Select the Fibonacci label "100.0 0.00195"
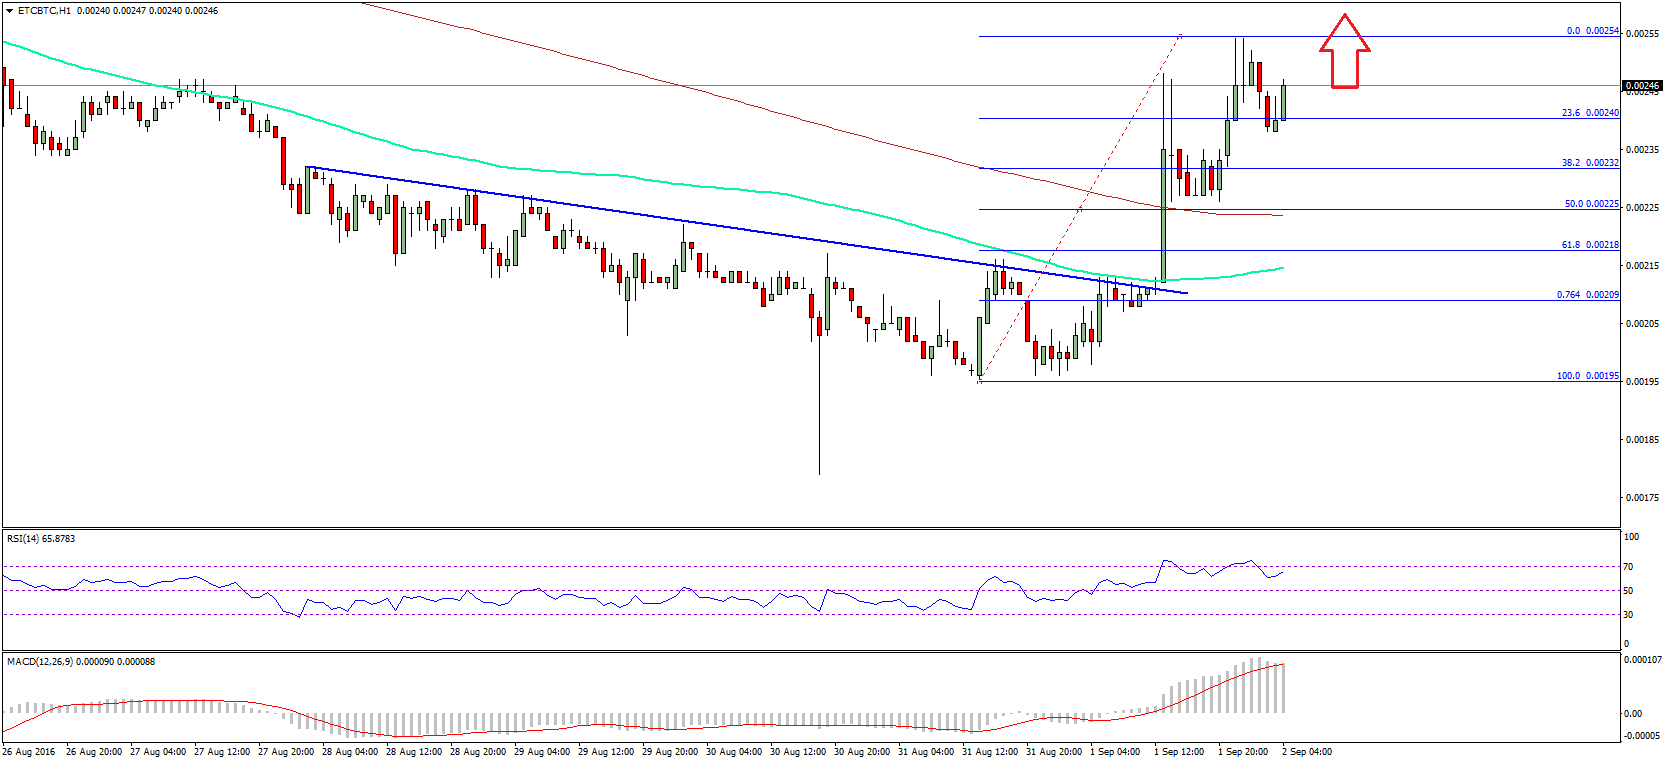The width and height of the screenshot is (1663, 763). 1588,376
